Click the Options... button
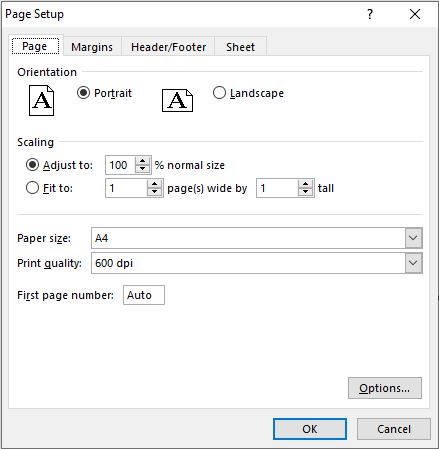This screenshot has width=439, height=449. [x=385, y=388]
